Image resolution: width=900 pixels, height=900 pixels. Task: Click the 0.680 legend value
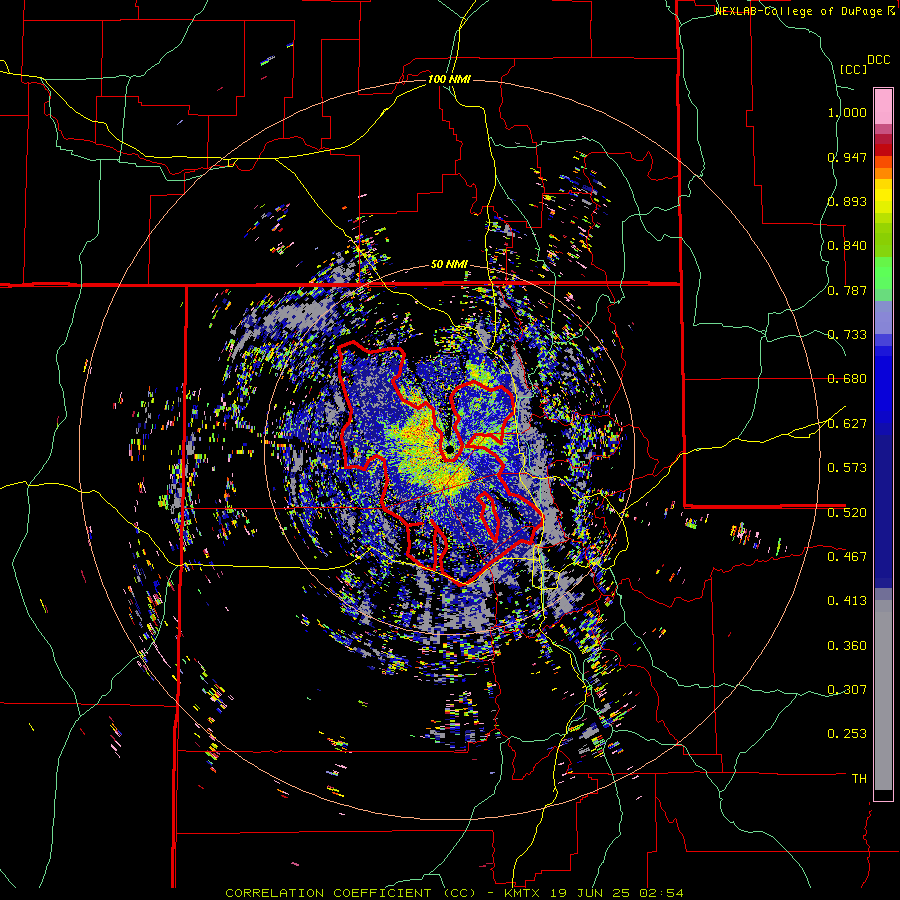tap(847, 379)
